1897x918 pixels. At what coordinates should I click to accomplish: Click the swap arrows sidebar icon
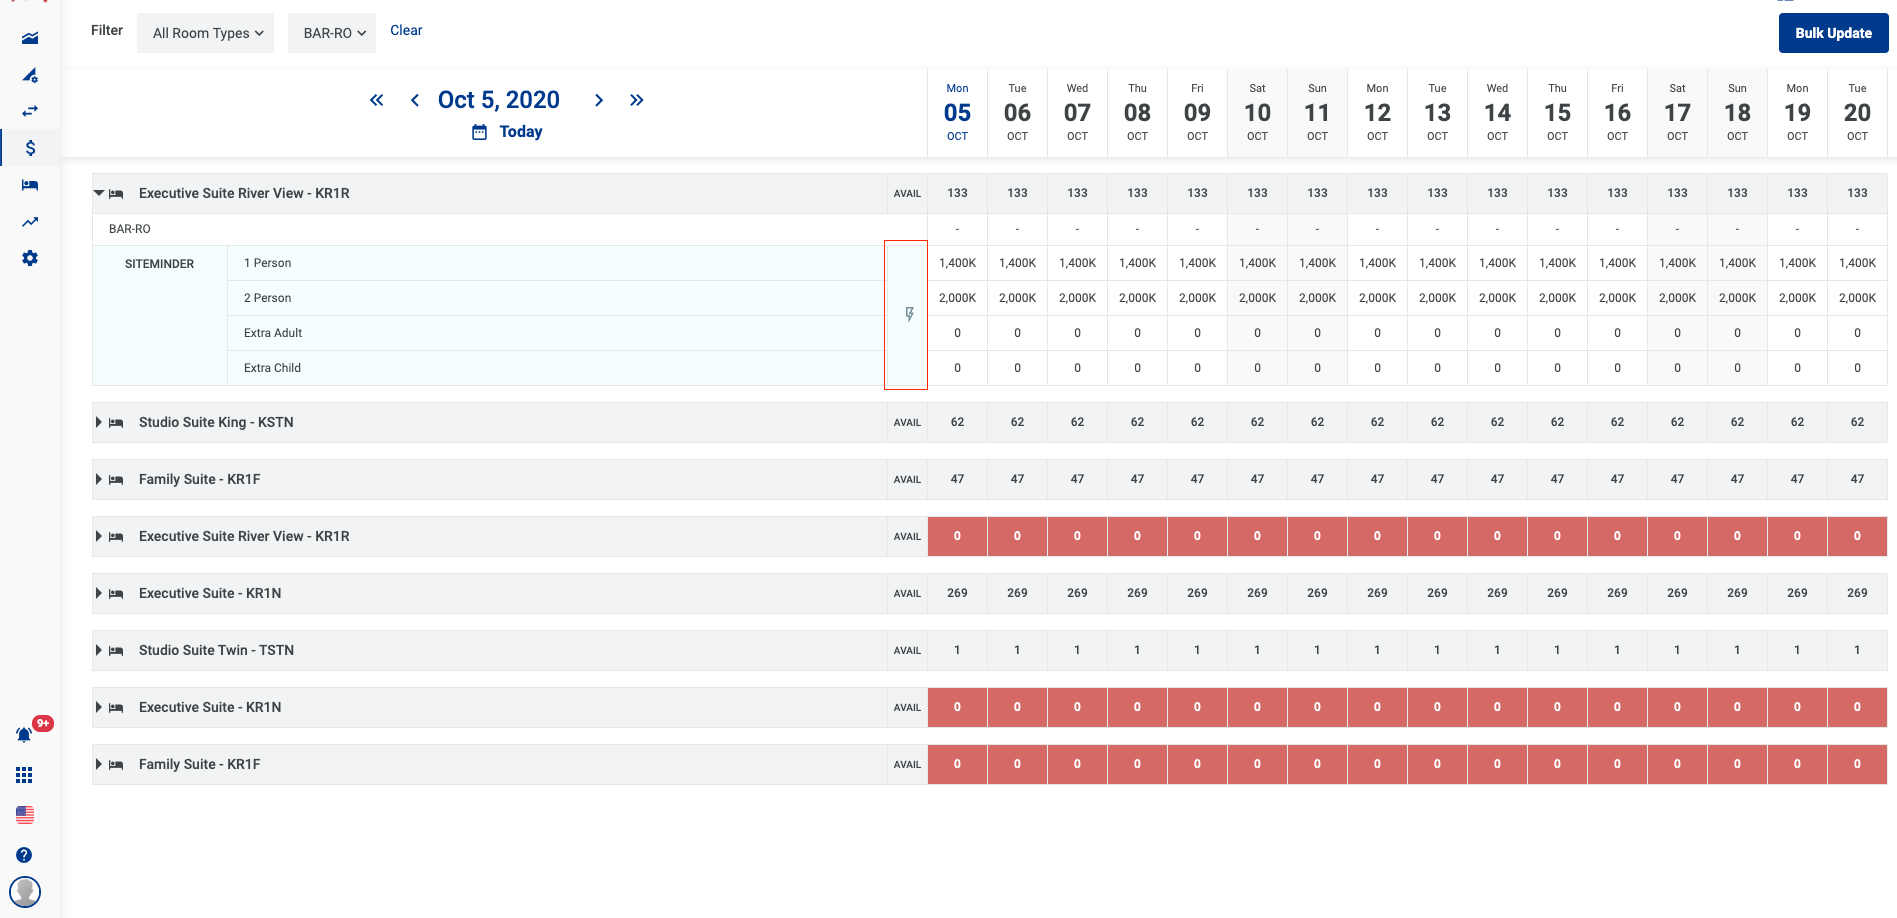pyautogui.click(x=30, y=111)
